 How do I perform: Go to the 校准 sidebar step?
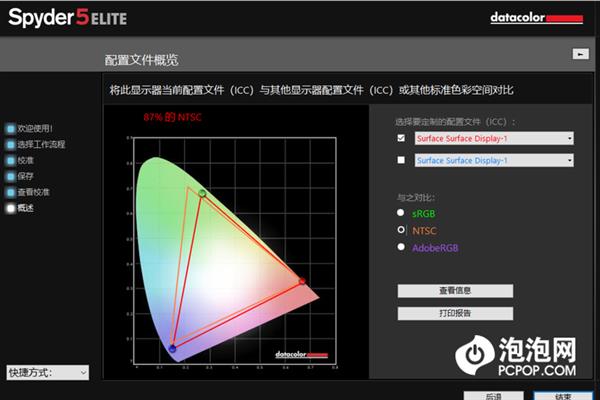(25, 160)
